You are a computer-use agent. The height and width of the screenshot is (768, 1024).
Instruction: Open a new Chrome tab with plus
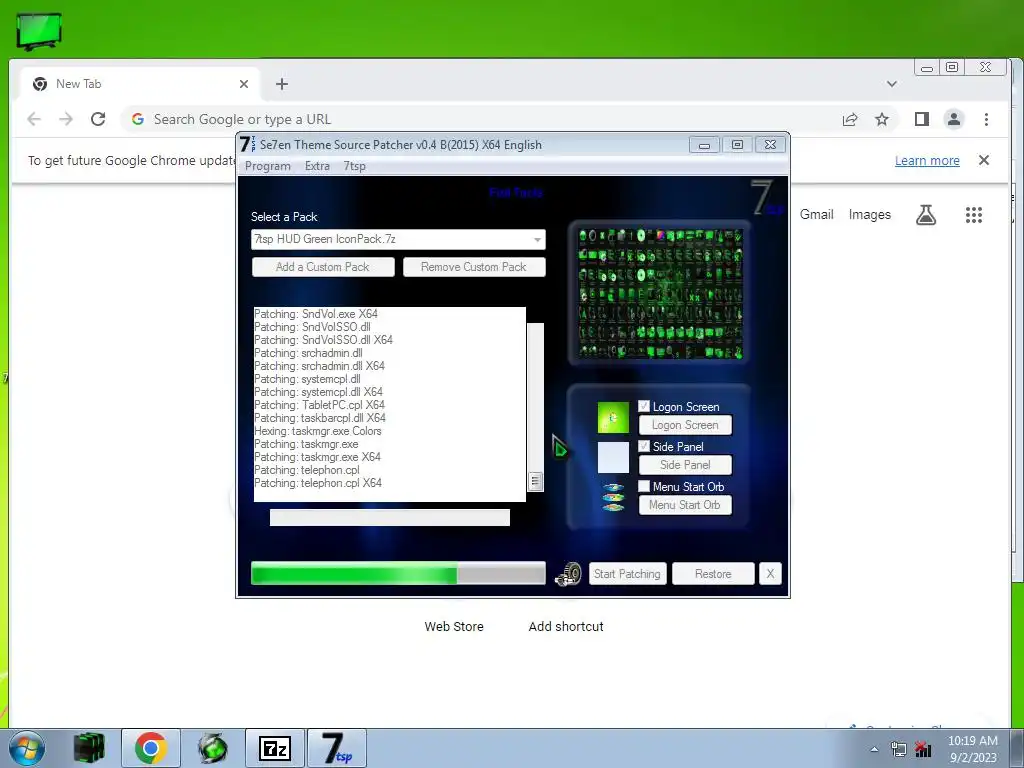[281, 84]
